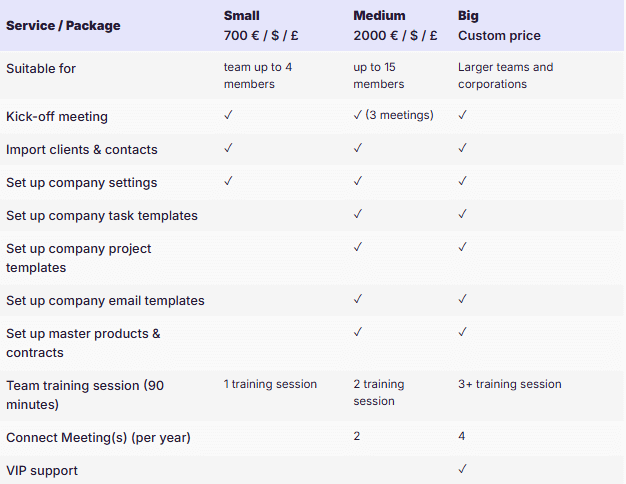Click Medium checkmark for company email templates
Image resolution: width=626 pixels, height=484 pixels.
pyautogui.click(x=358, y=299)
